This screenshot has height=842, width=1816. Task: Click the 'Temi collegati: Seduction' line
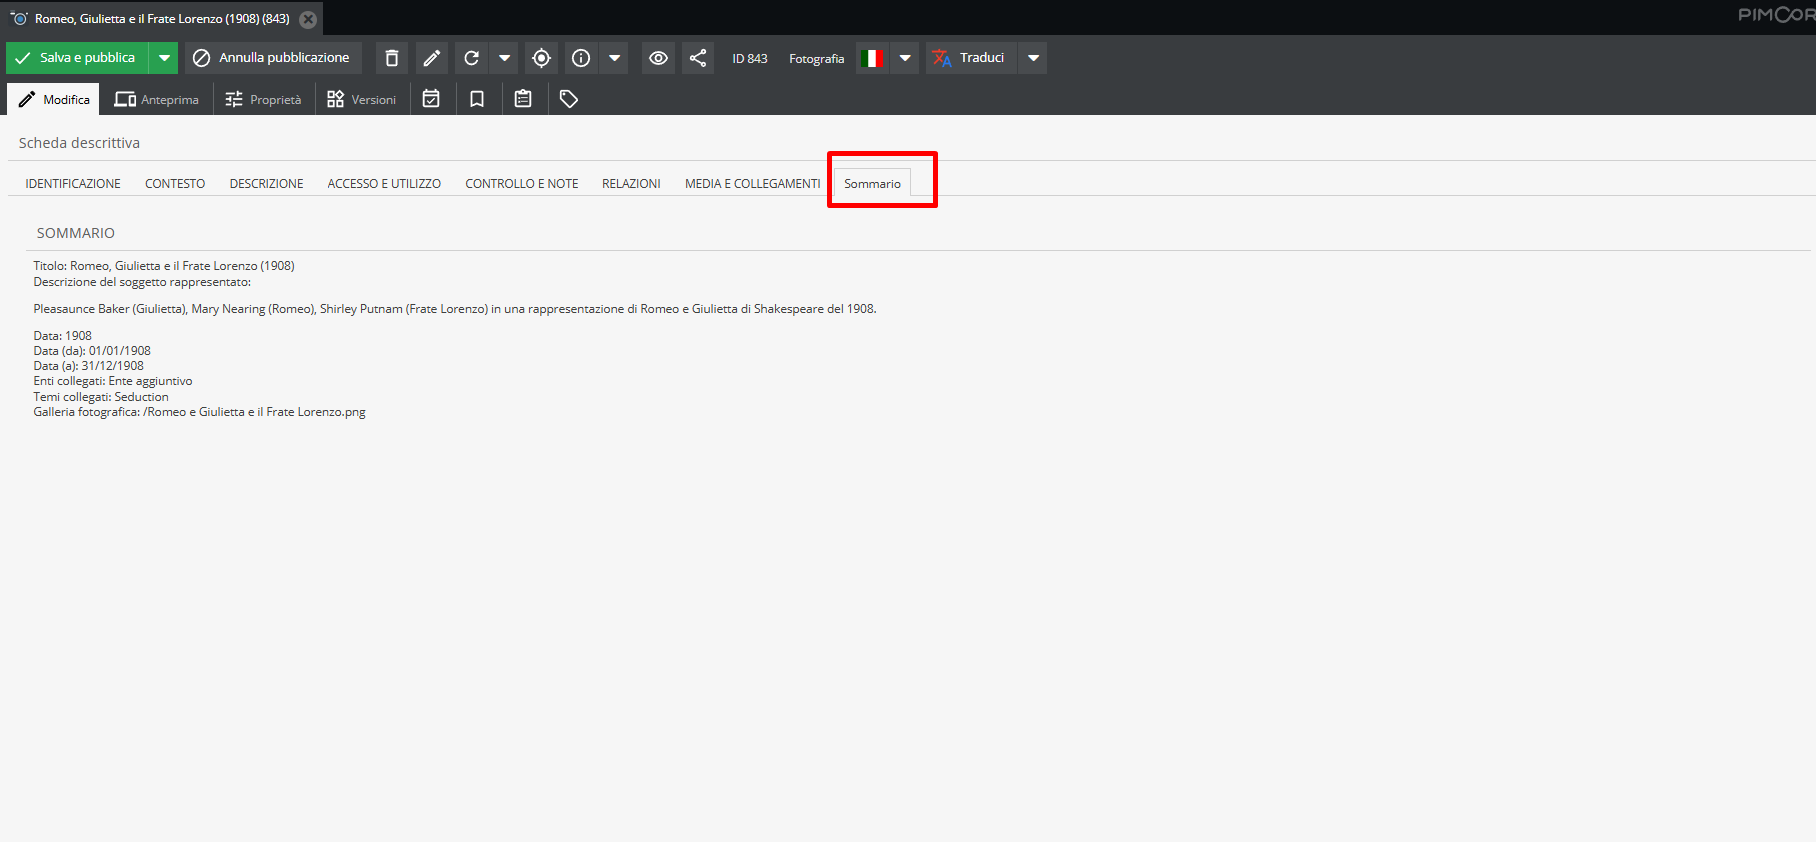coord(101,397)
